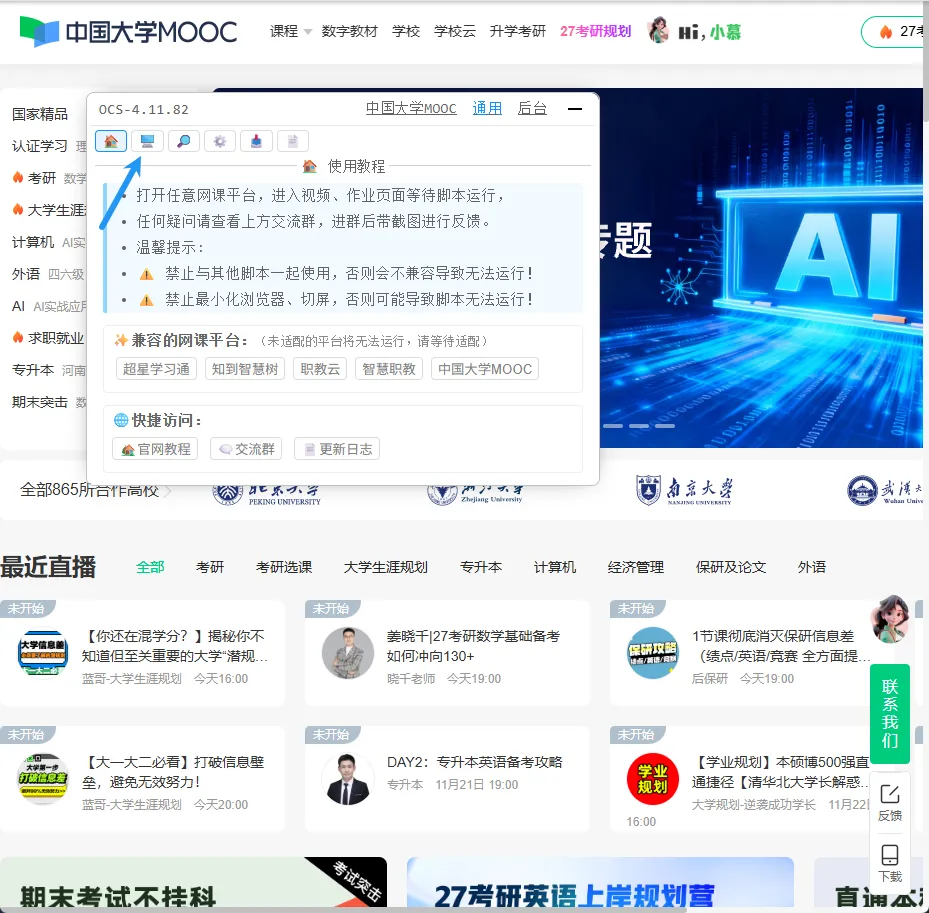Open OCS settings via the gear icon
Viewport: 929px width, 913px height.
click(219, 141)
